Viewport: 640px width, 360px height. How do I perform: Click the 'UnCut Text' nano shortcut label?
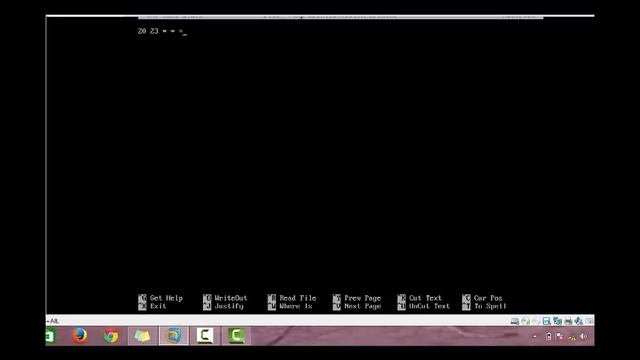[429, 306]
